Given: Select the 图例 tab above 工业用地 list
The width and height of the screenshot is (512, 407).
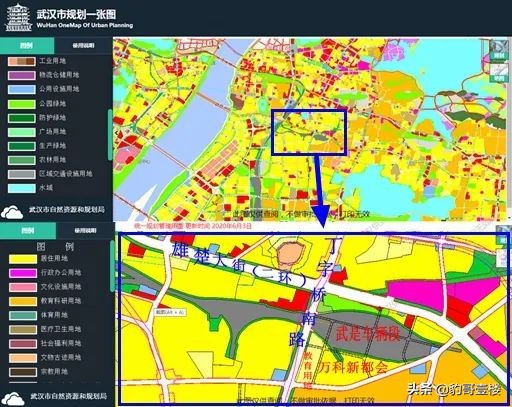Looking at the screenshot, I should [x=27, y=45].
